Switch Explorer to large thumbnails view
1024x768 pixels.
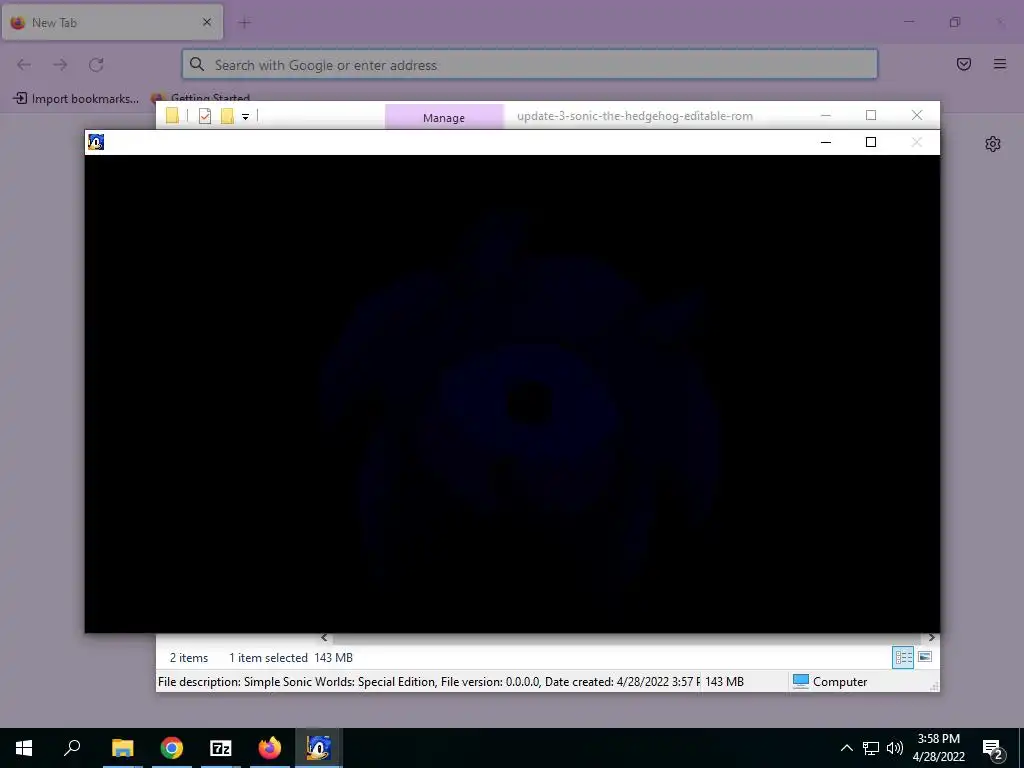click(x=925, y=657)
